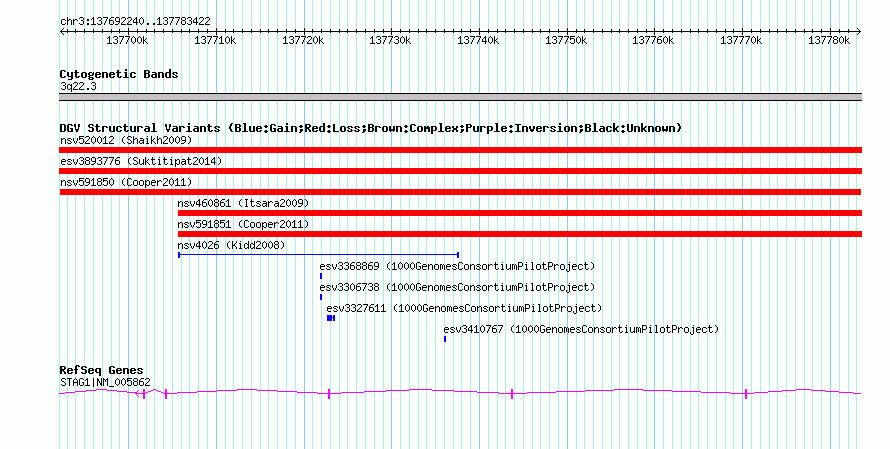Screen dimensions: 890x449
Task: Click the 137730k ruler label
Action: [x=390, y=40]
